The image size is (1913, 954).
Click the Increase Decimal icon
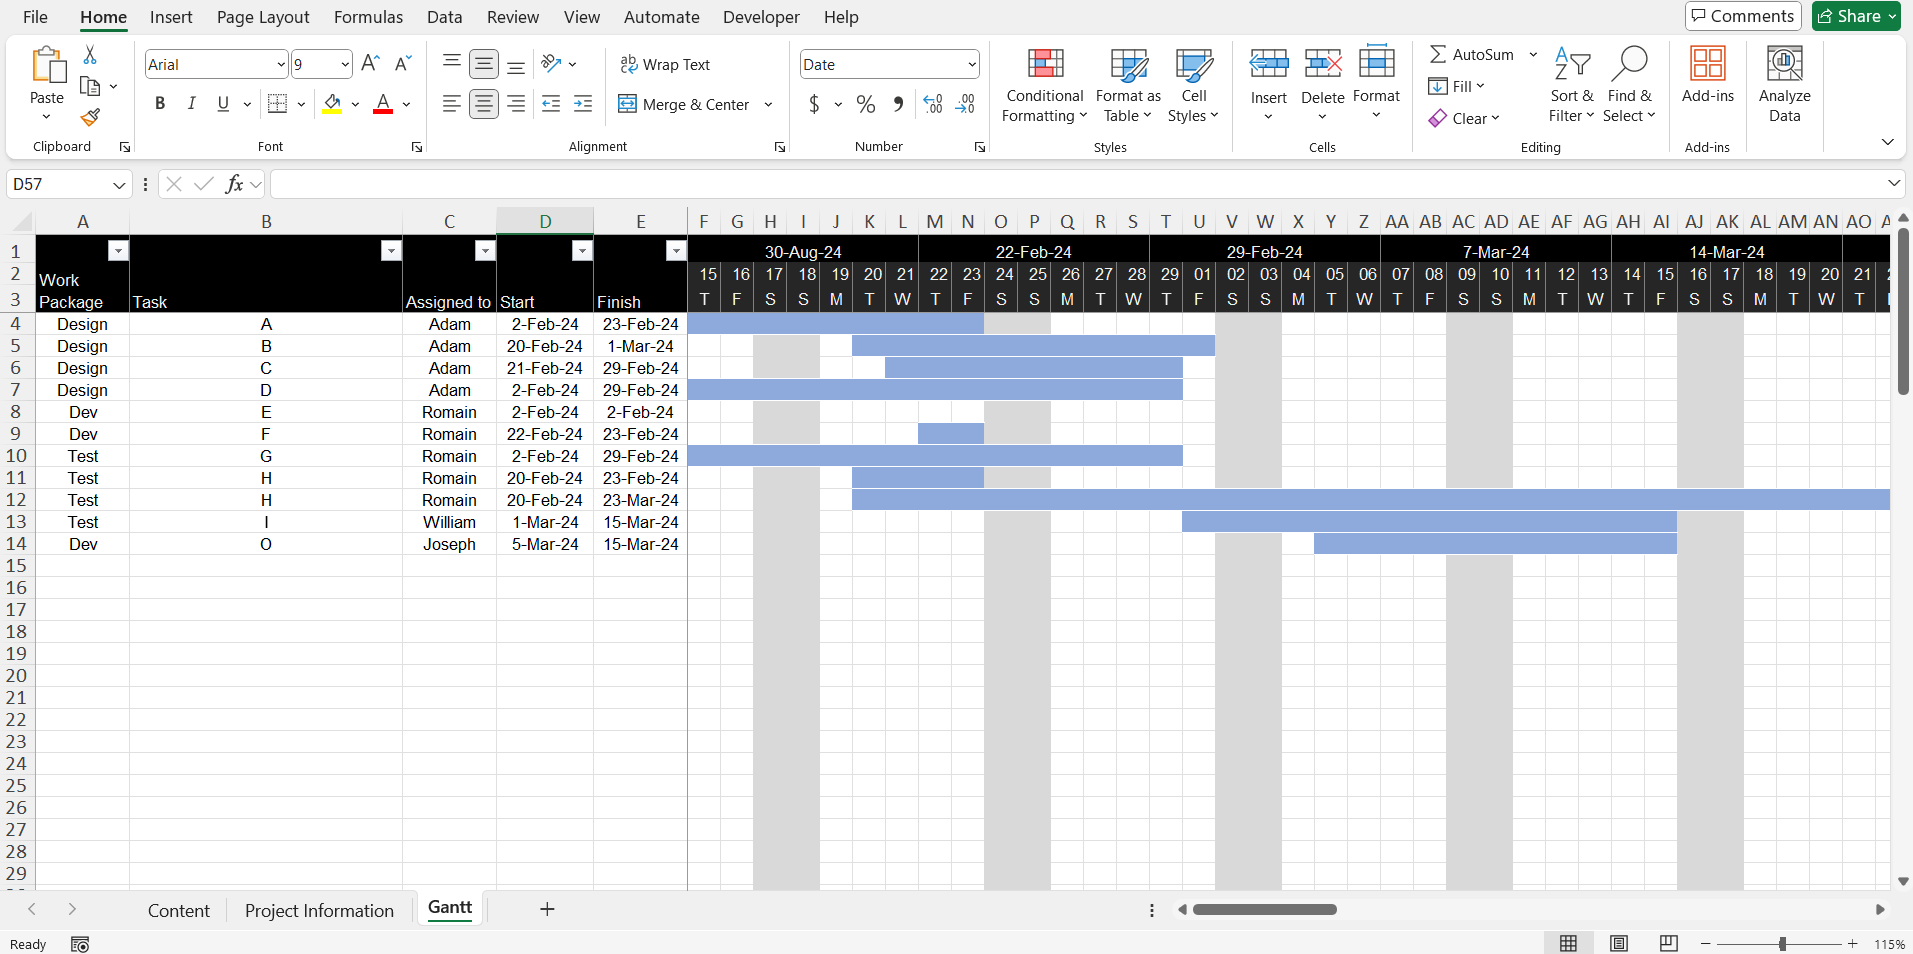(x=931, y=104)
